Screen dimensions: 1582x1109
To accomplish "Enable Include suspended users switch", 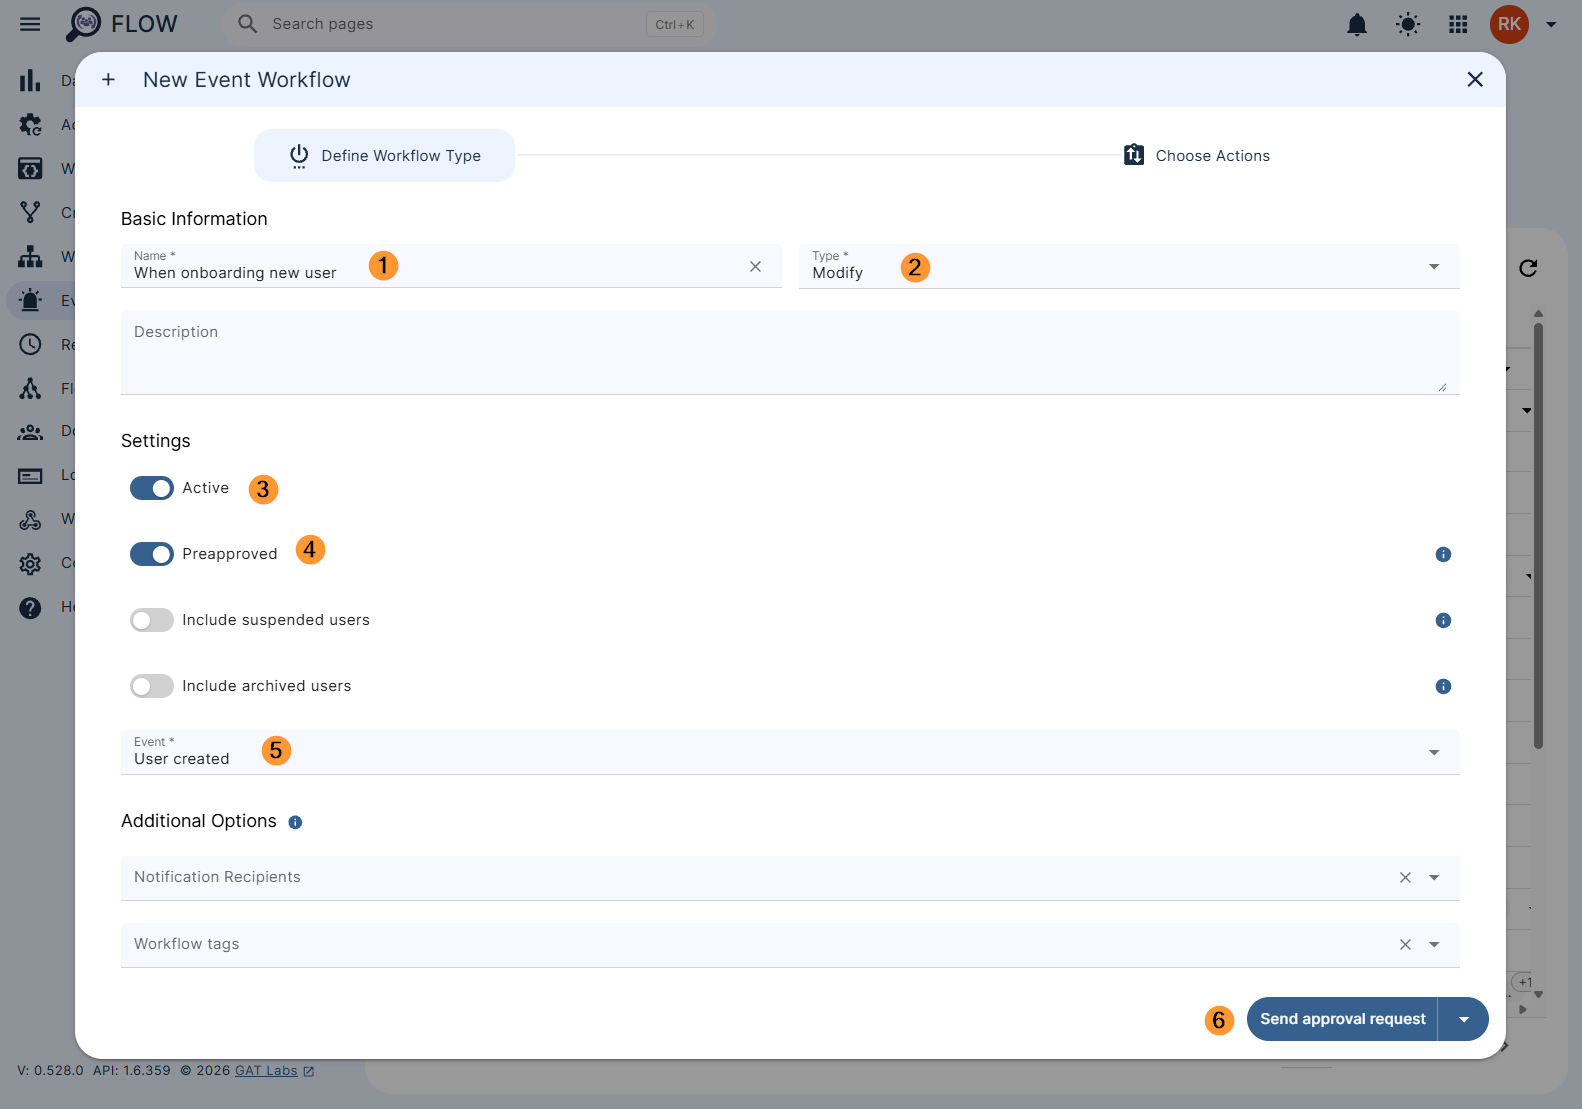I will (x=152, y=620).
